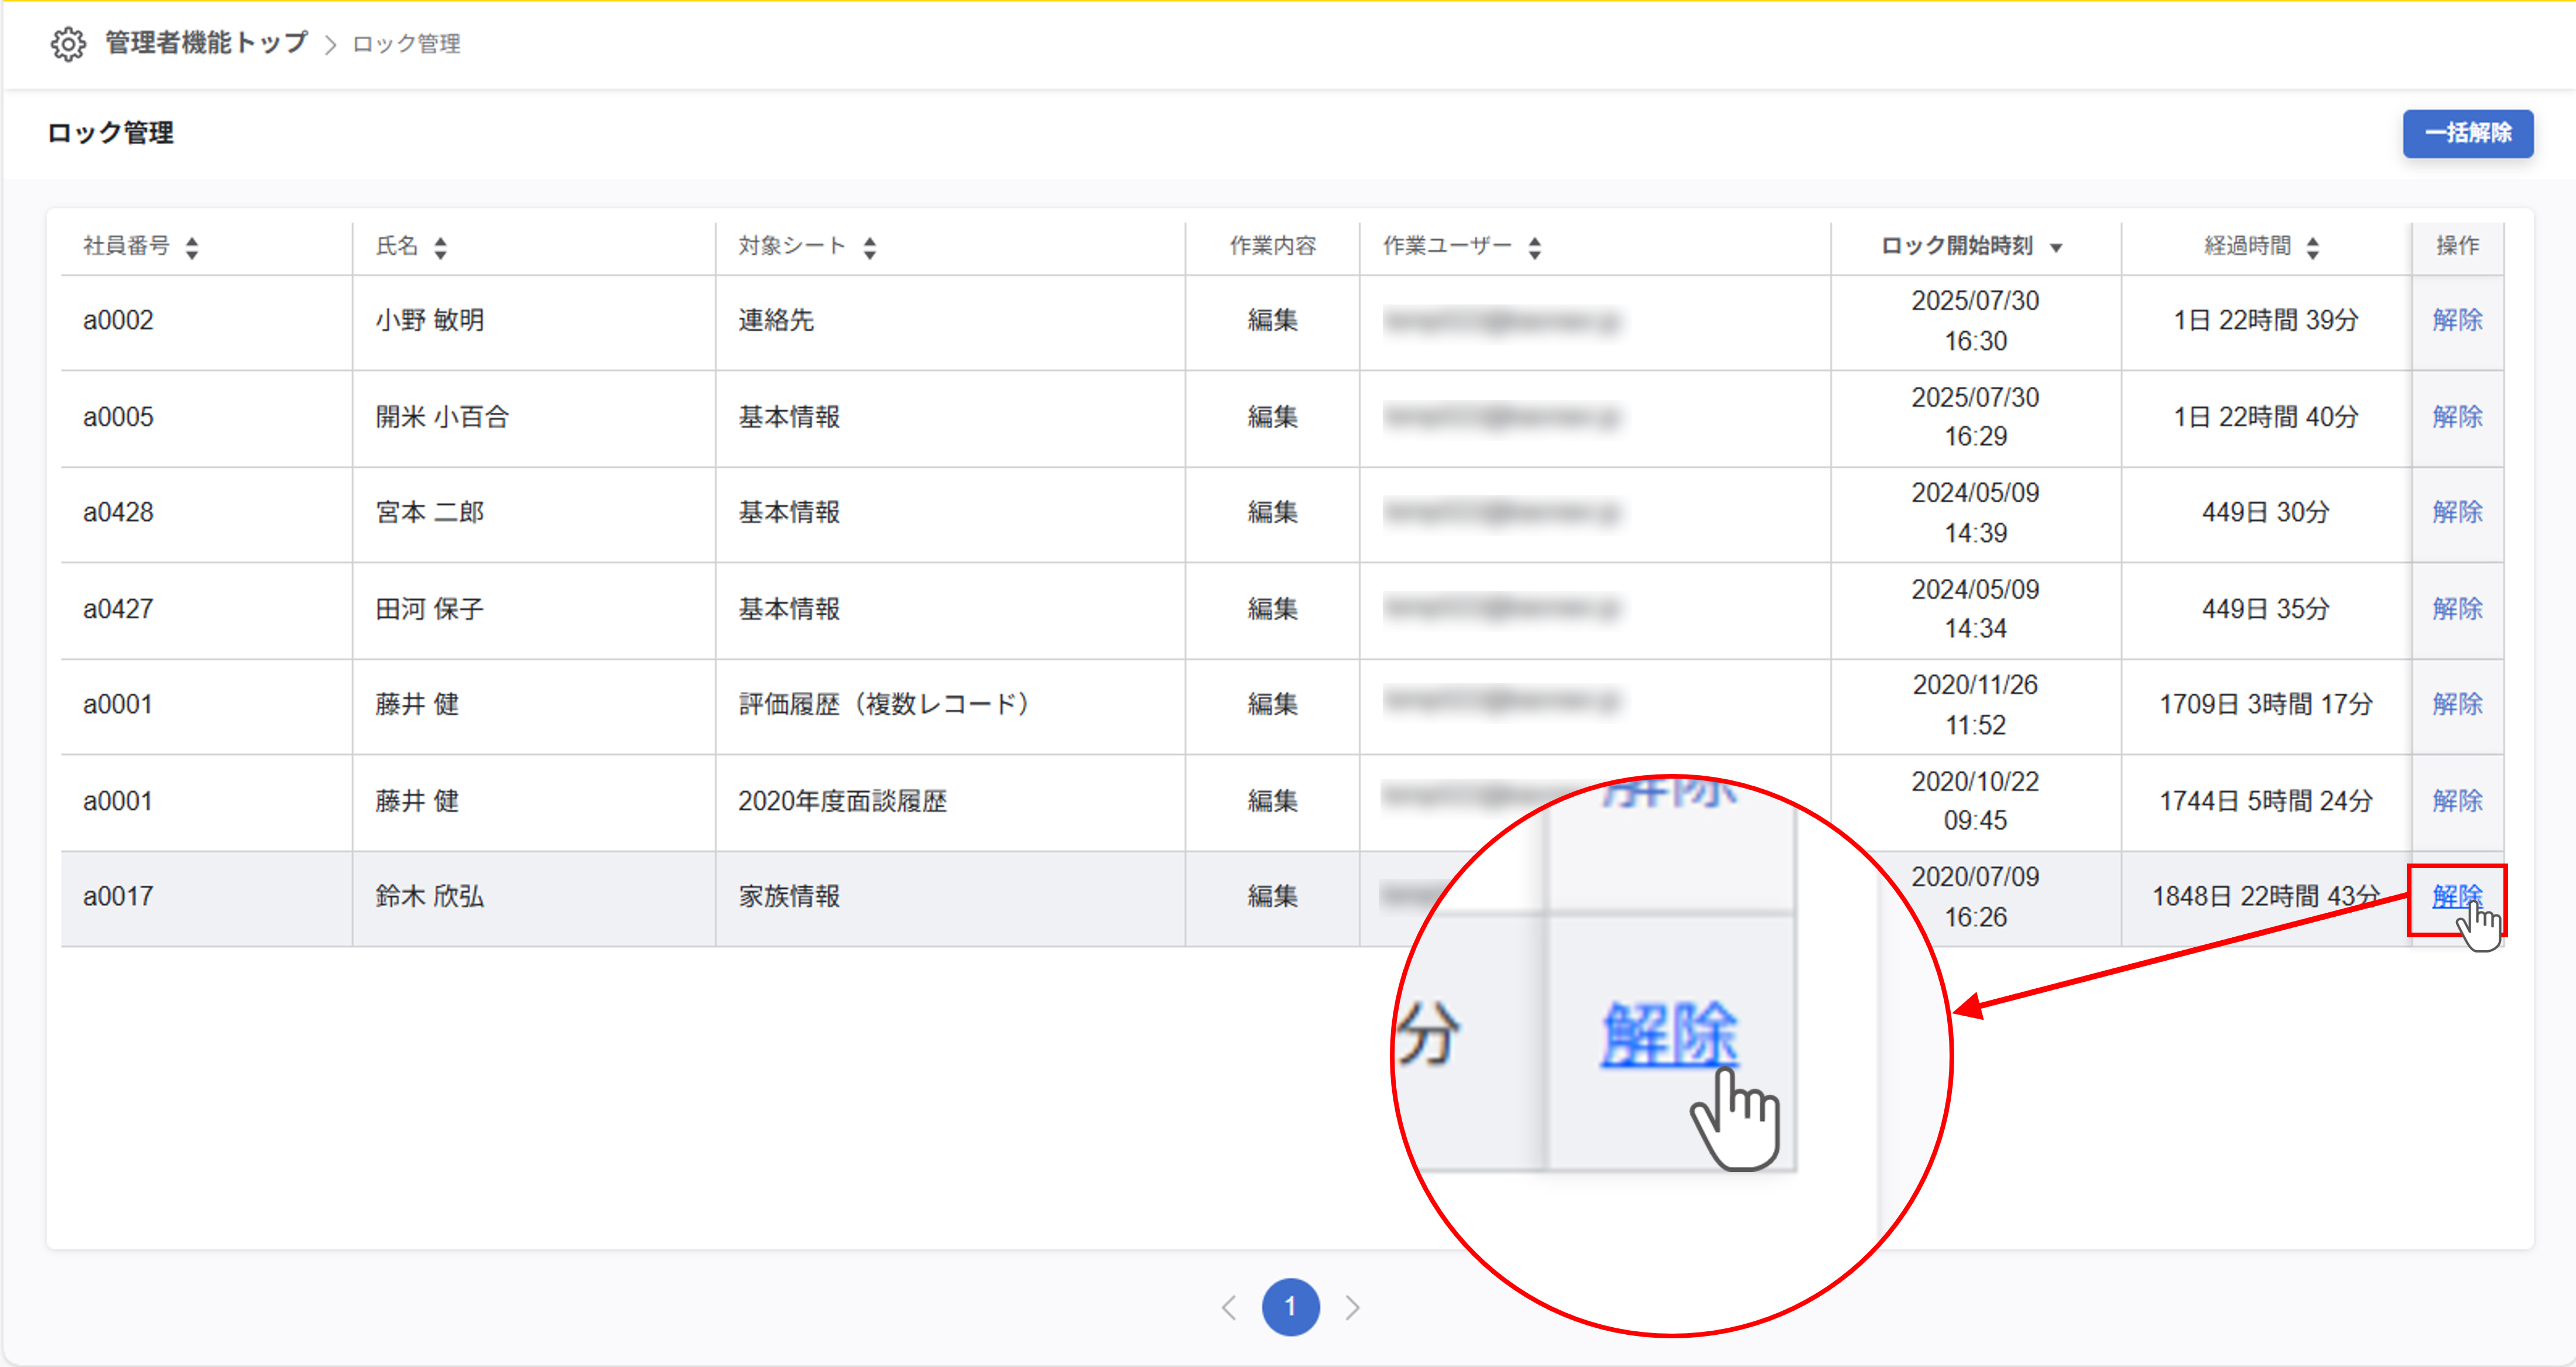Sort by 対象シート column arrows

click(869, 247)
